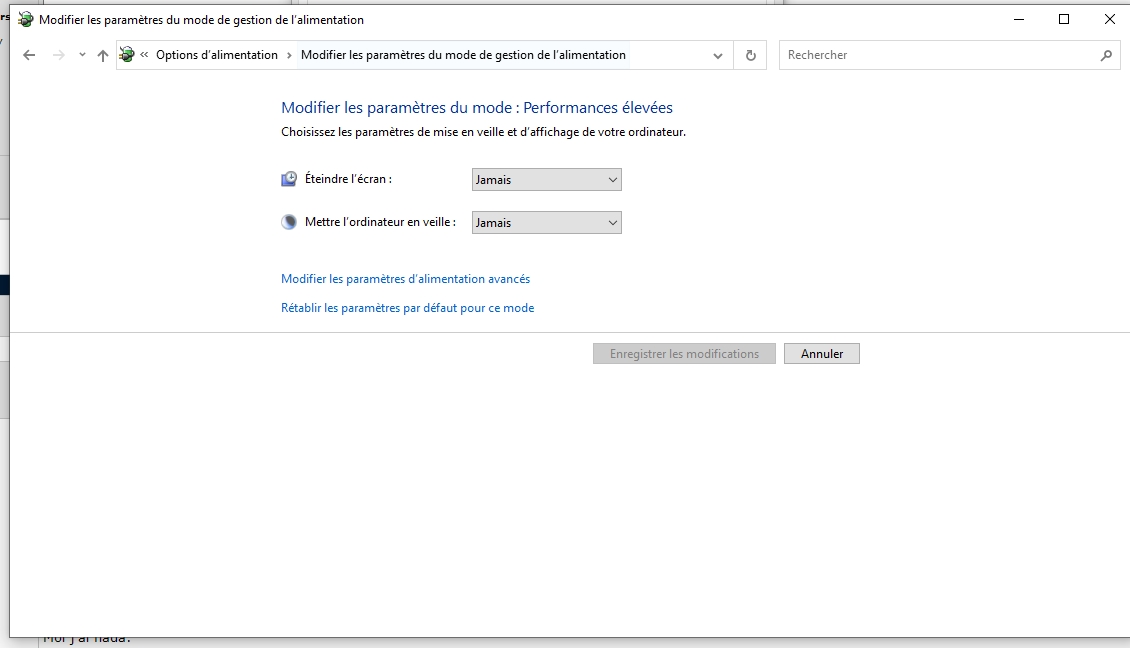Click the monitor icon beside Éteindre l'écran
This screenshot has height=648, width=1130.
point(289,179)
